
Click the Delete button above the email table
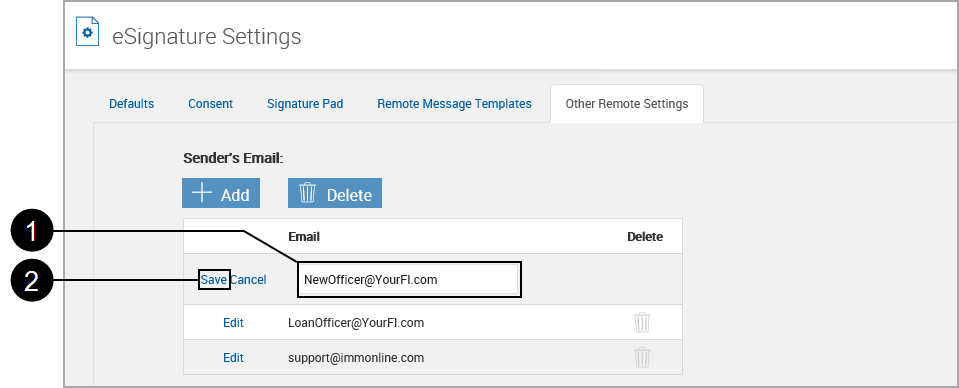click(x=335, y=193)
